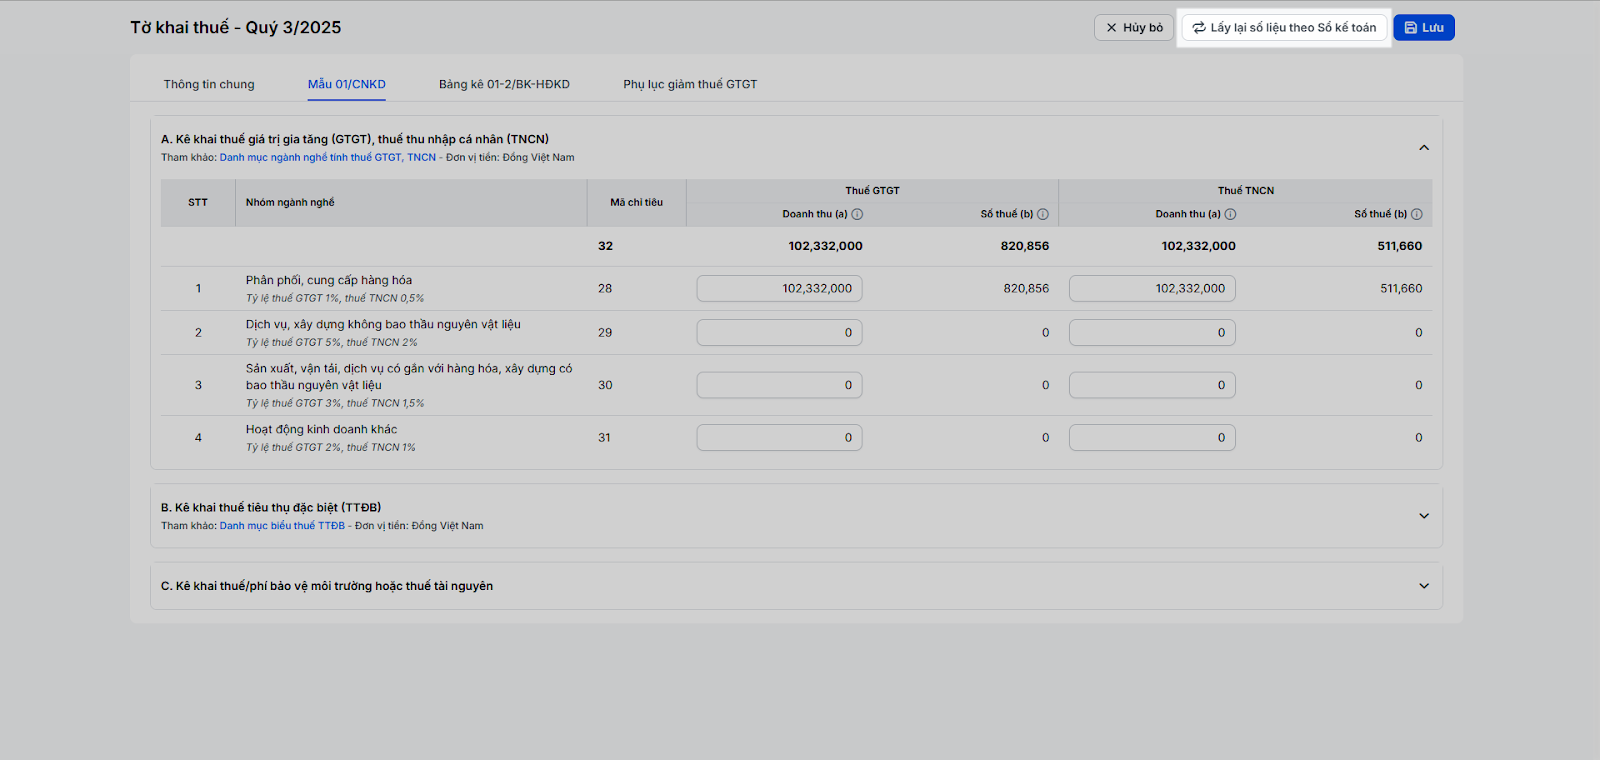Select the Mẫu 01/CNKD tab
This screenshot has height=760, width=1600.
coord(347,84)
